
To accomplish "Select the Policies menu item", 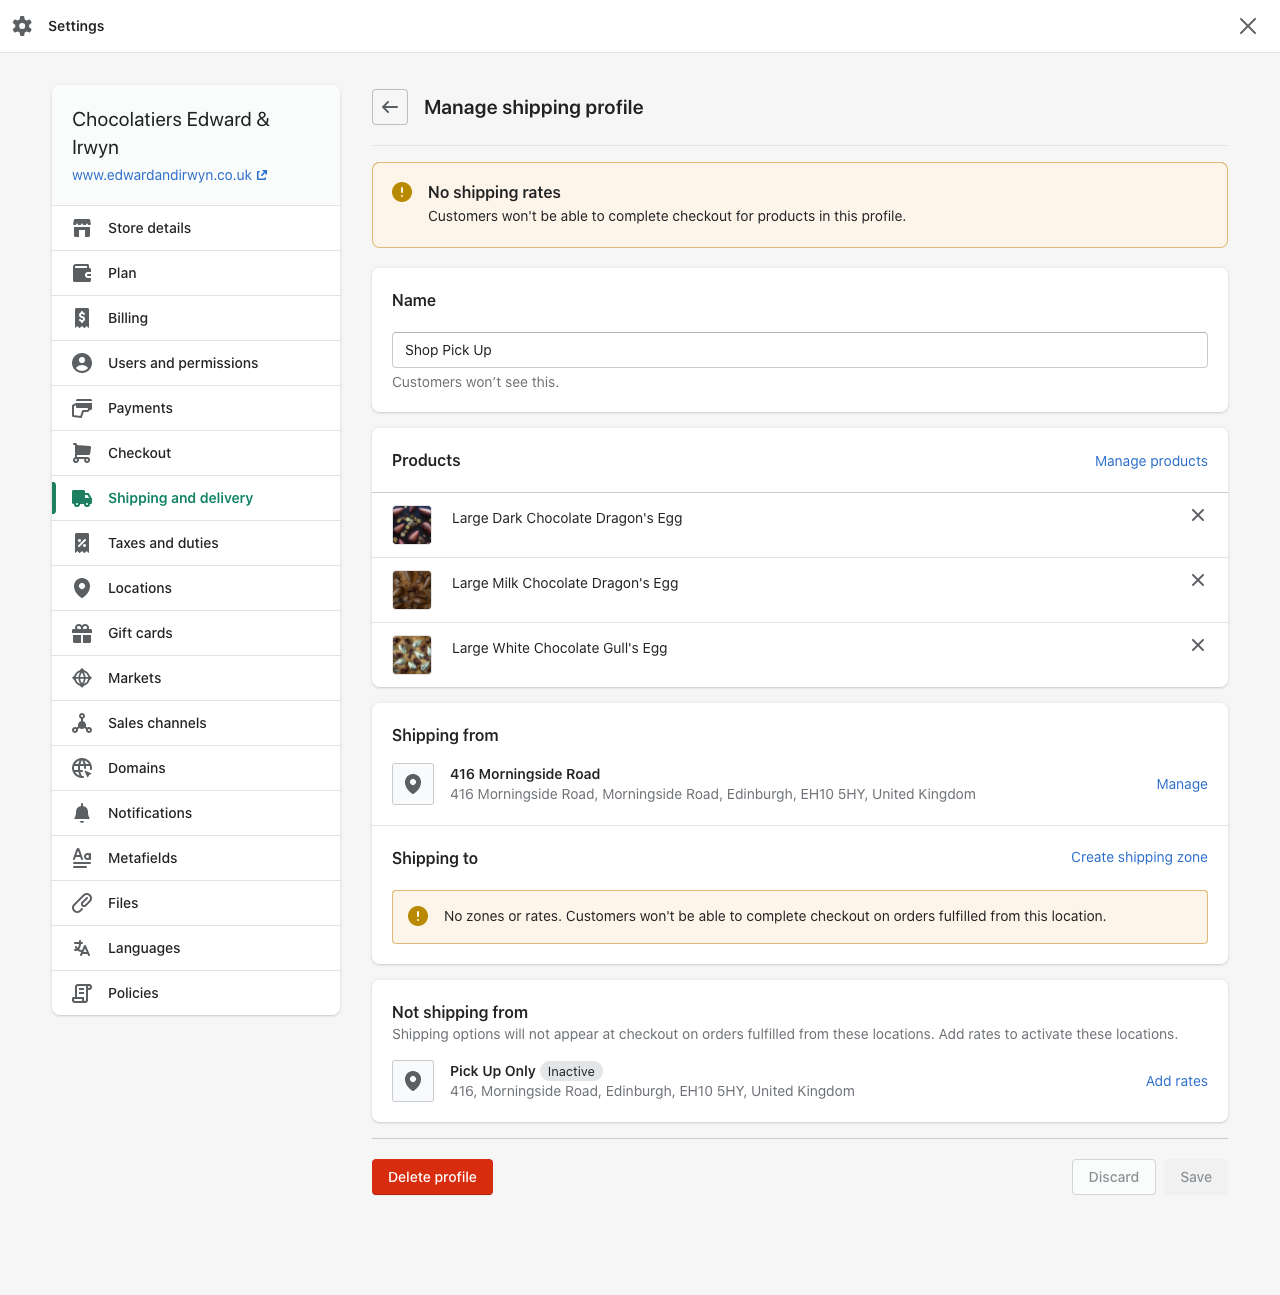I will click(x=133, y=993).
